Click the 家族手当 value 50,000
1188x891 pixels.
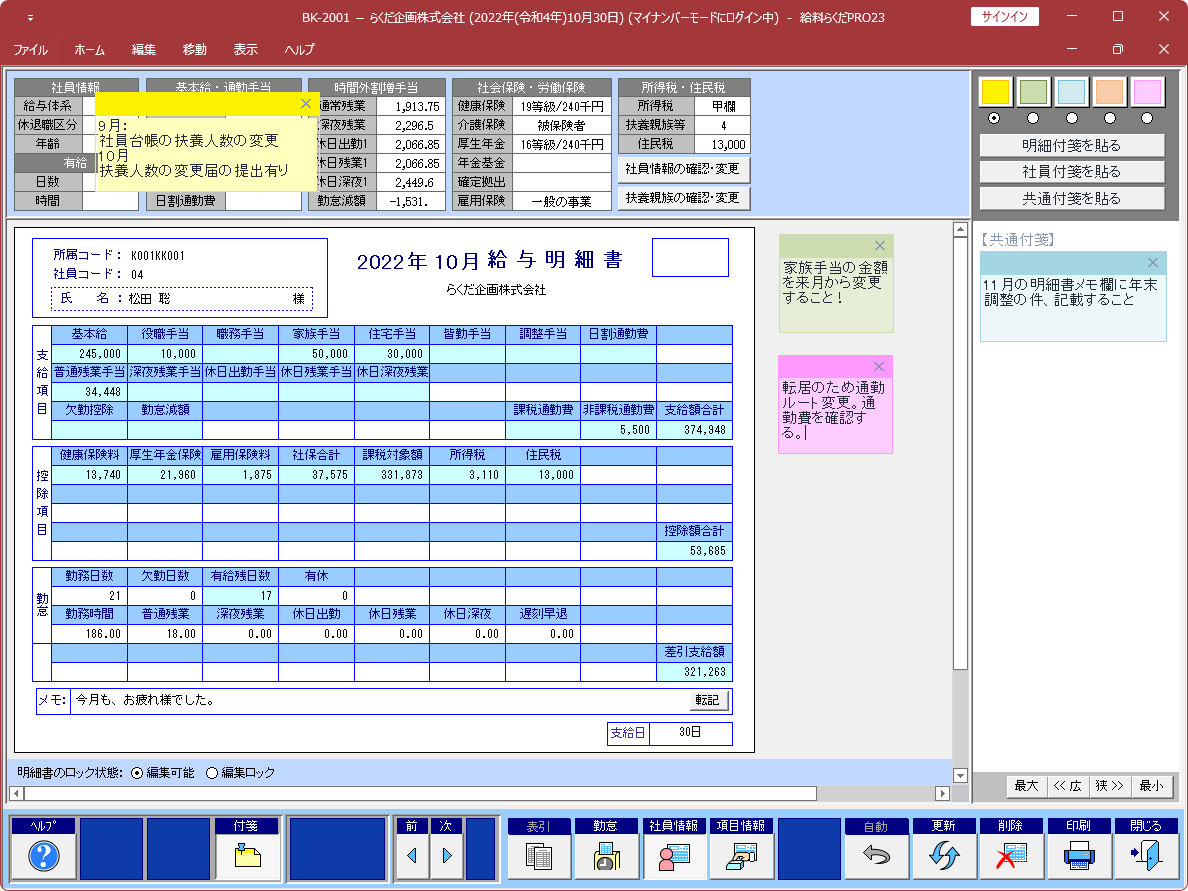(x=317, y=354)
